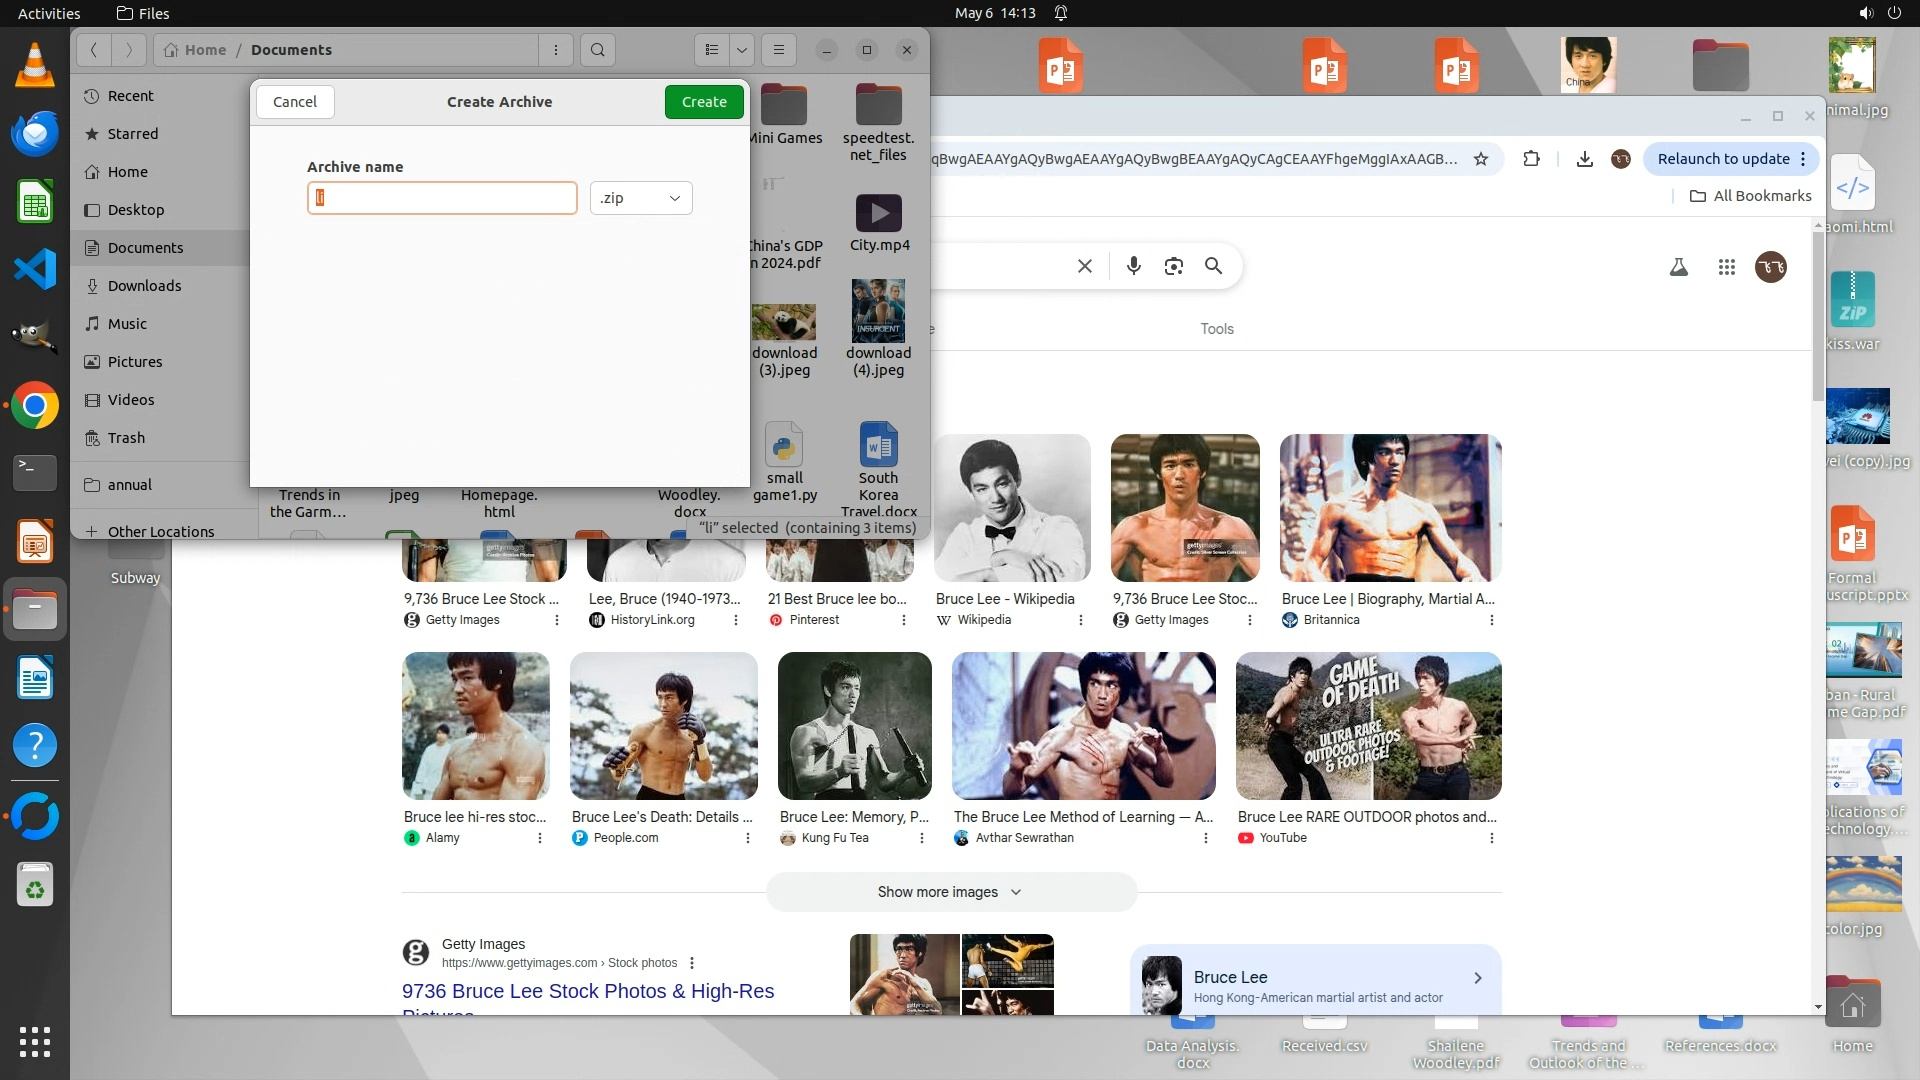This screenshot has width=1920, height=1080.
Task: Open the Google apps grid icon
Action: tap(1726, 267)
